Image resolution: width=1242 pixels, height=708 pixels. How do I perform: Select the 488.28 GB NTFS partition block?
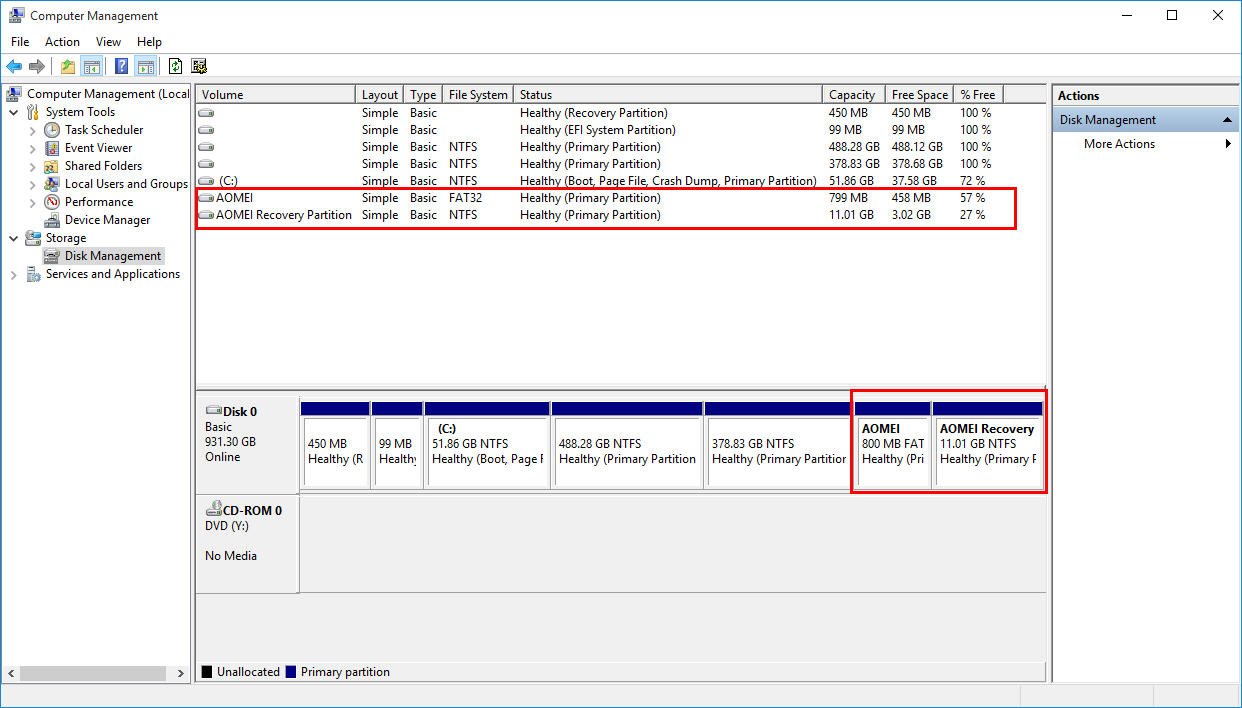click(627, 451)
